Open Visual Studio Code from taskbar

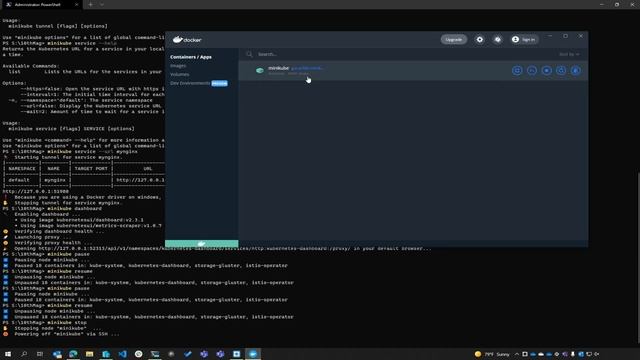pyautogui.click(x=122, y=354)
